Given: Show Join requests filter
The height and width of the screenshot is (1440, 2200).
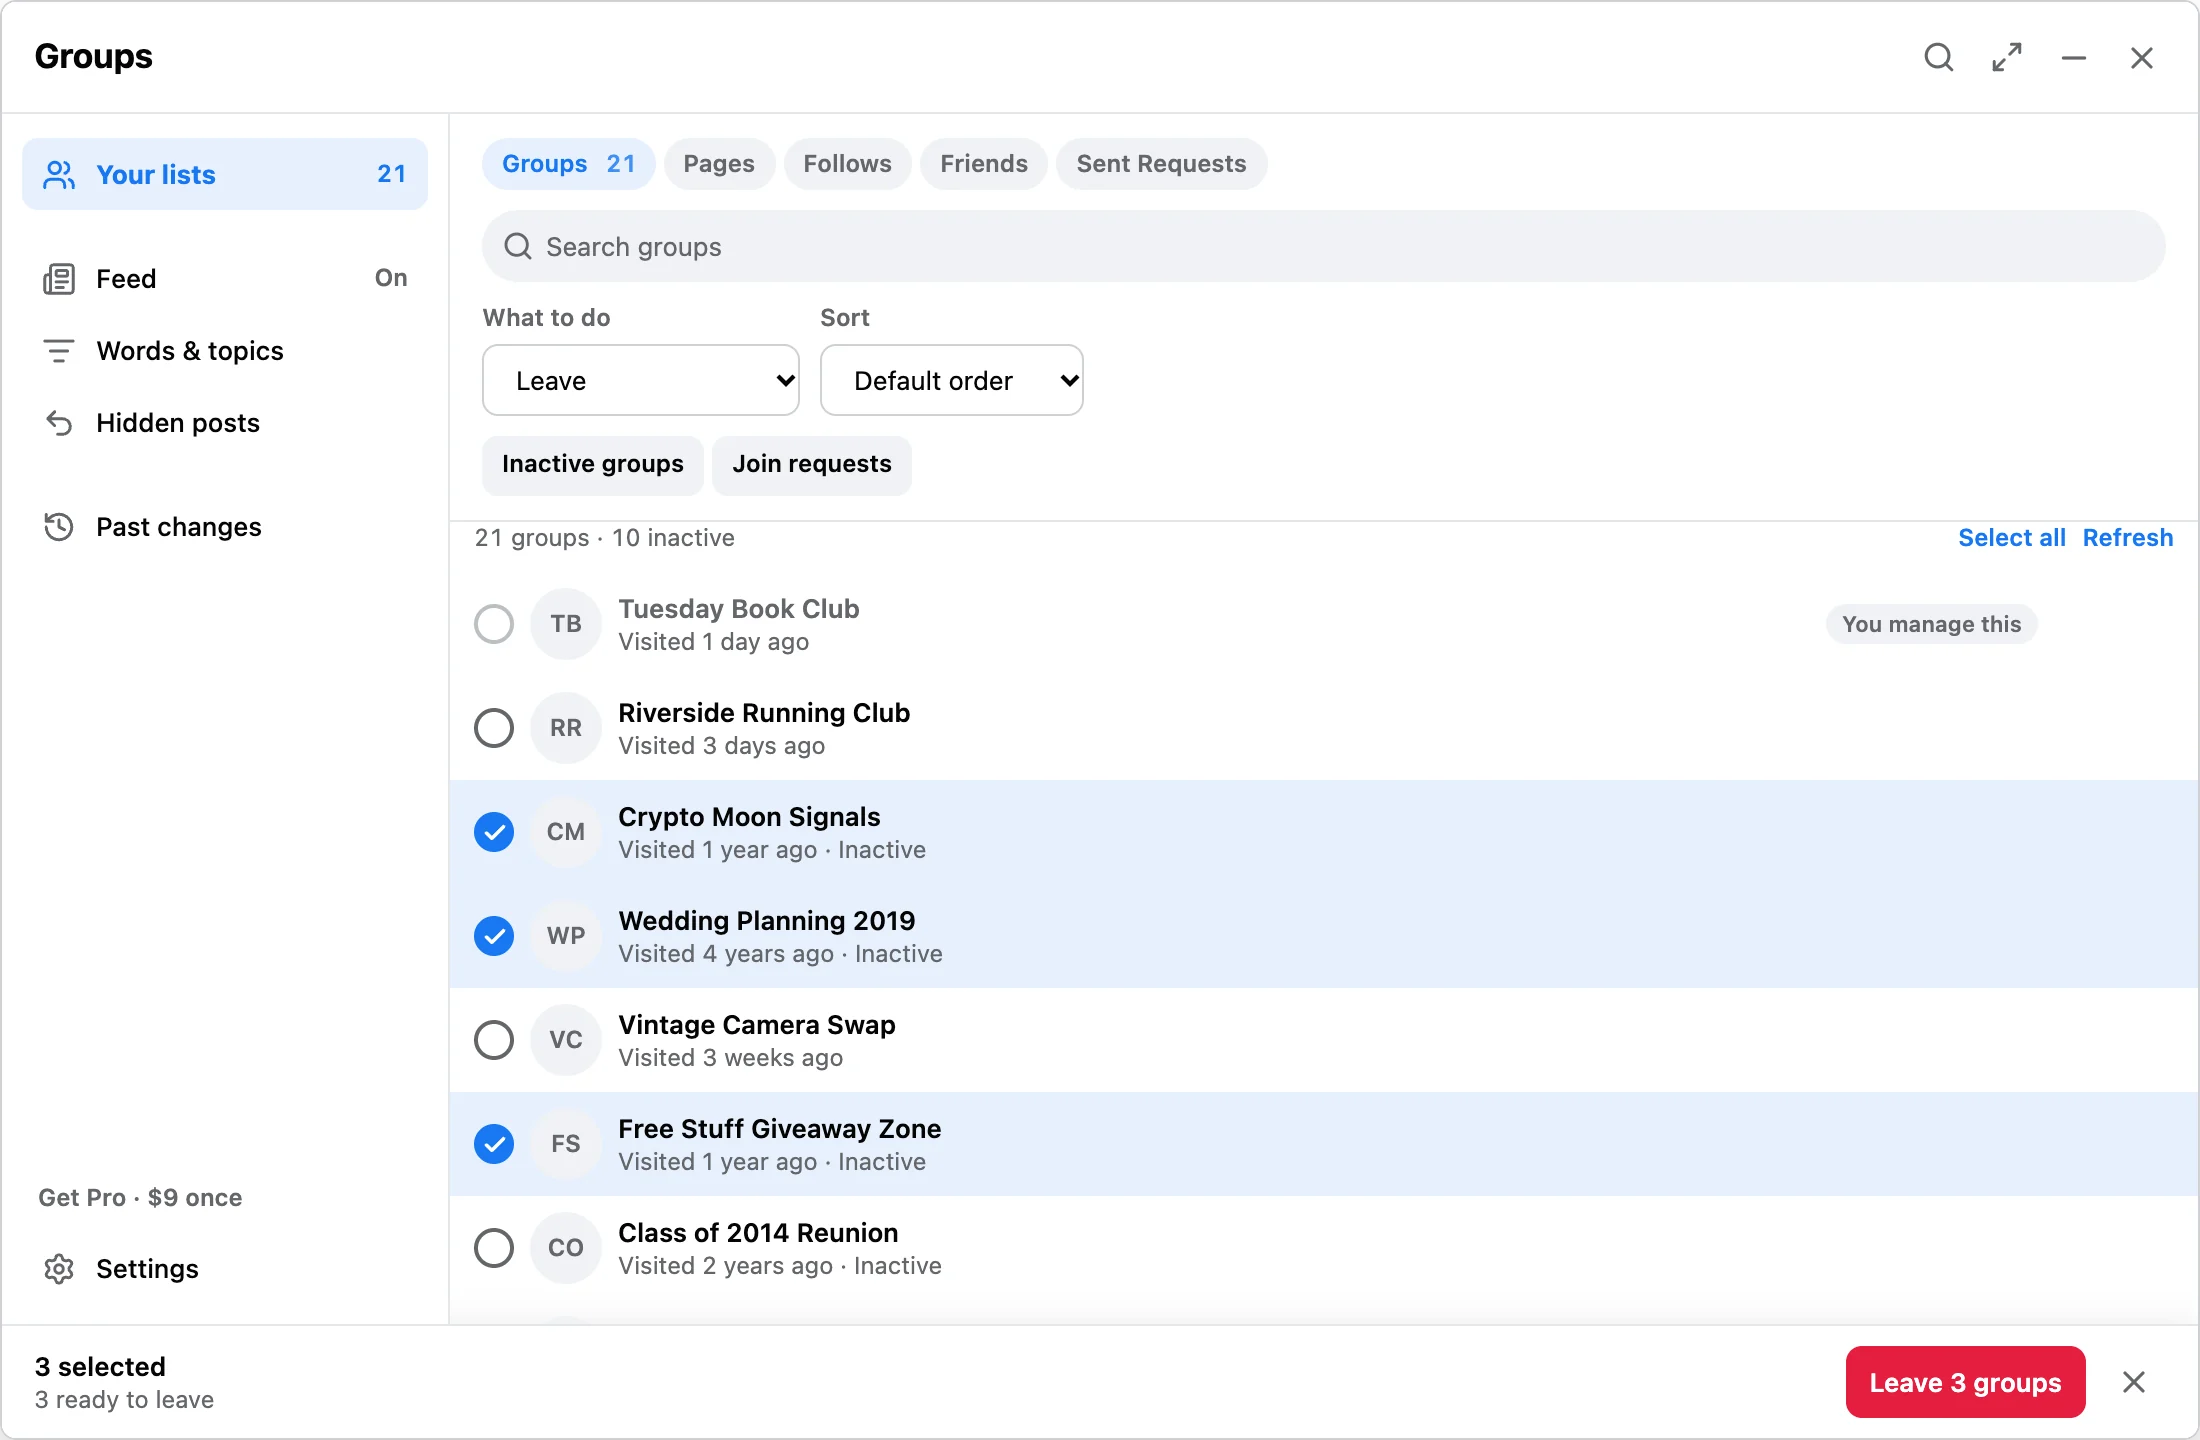Looking at the screenshot, I should (x=812, y=465).
